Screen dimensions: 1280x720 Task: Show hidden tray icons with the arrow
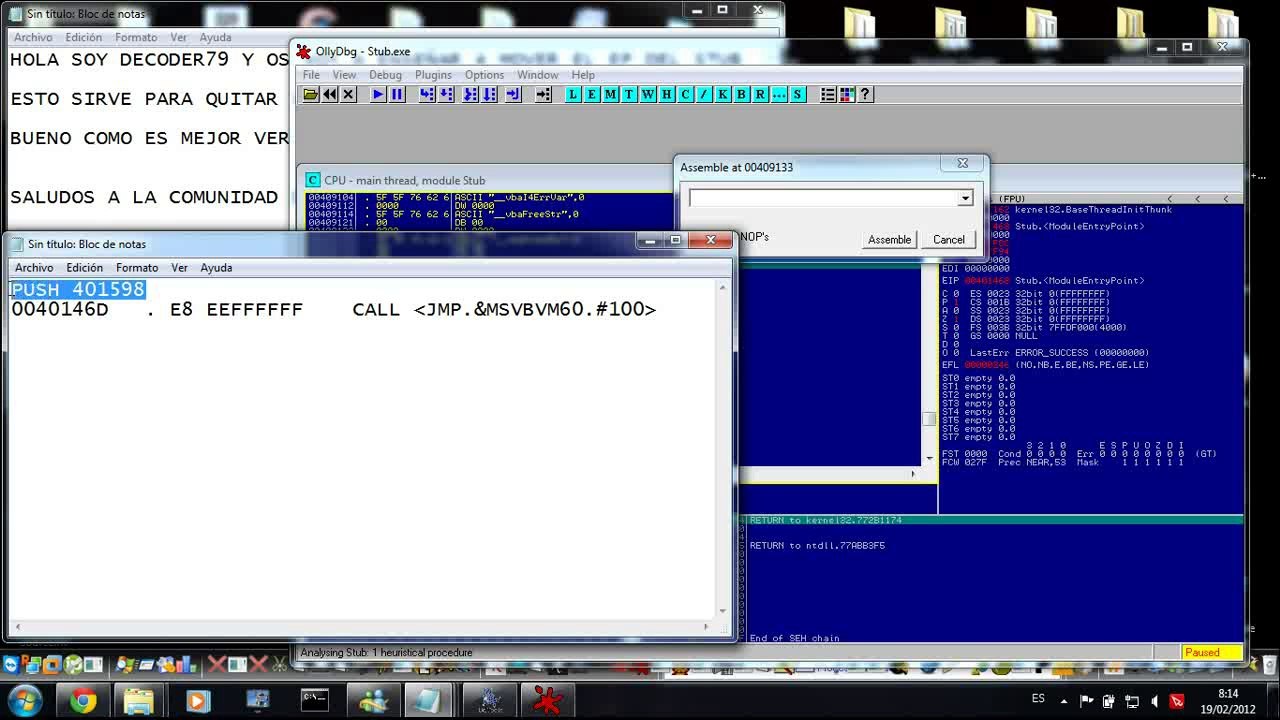pyautogui.click(x=1063, y=701)
